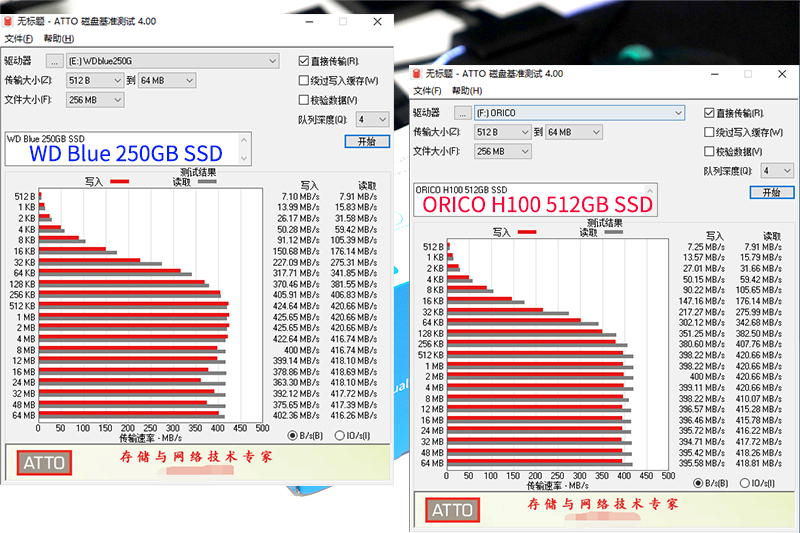Uncheck 直接传输(R) in ORICO window
The image size is (800, 533).
pyautogui.click(x=709, y=113)
